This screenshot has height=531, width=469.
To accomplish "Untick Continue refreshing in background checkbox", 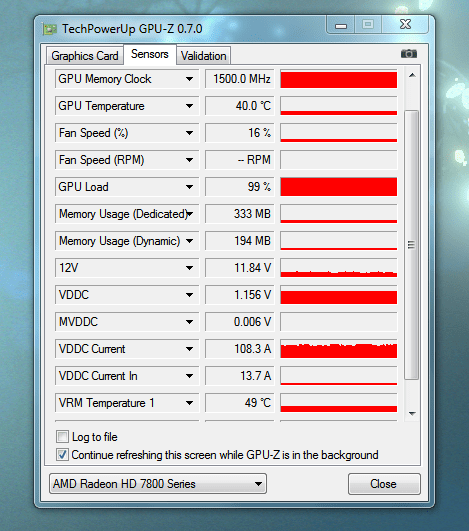I will pos(62,454).
